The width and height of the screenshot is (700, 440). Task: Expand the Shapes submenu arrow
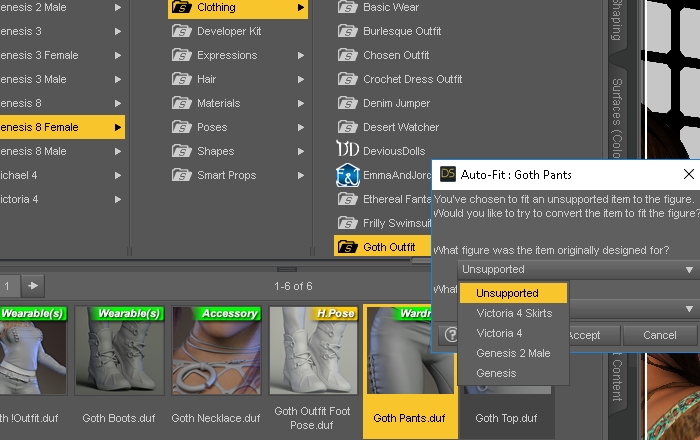300,151
